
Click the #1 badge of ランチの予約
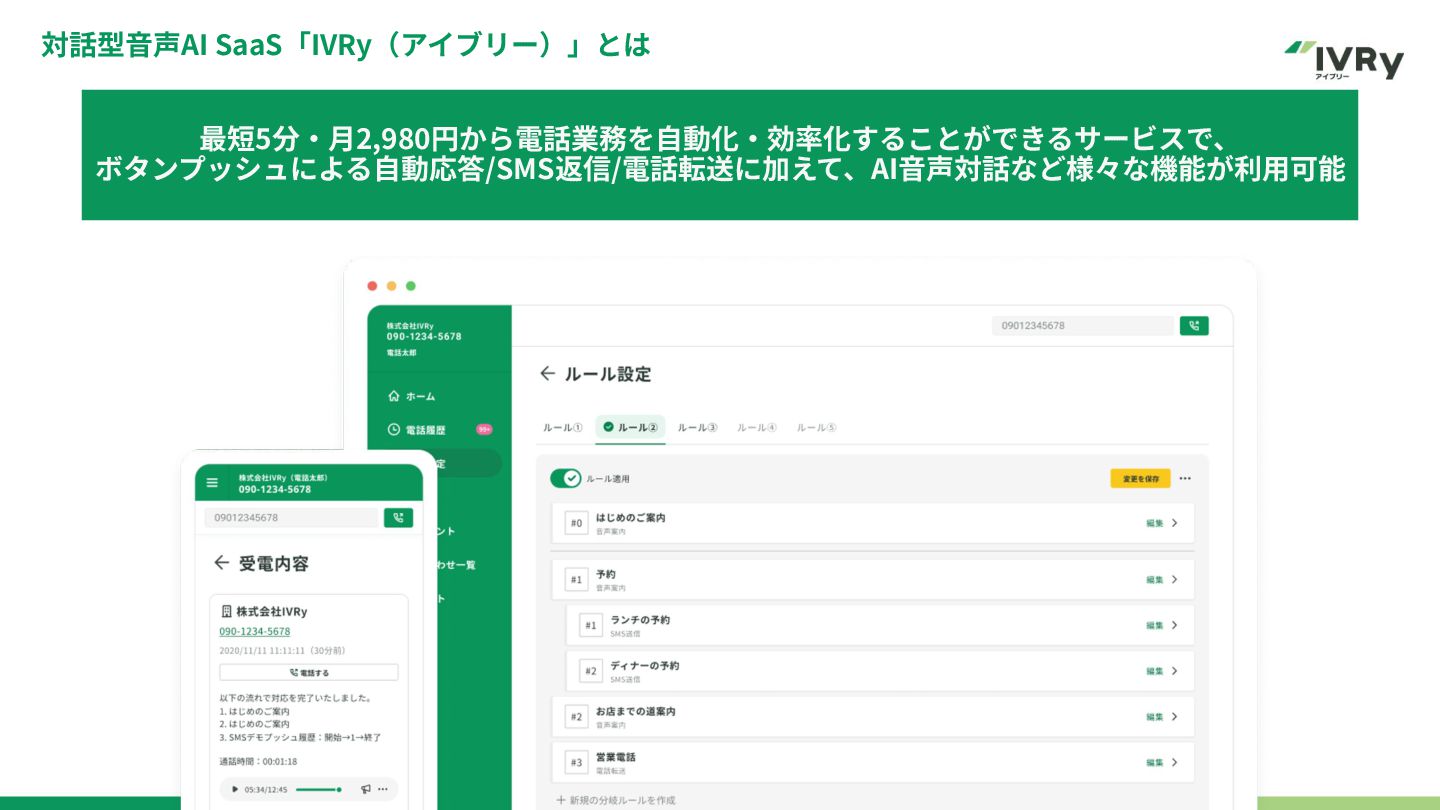[x=591, y=626]
